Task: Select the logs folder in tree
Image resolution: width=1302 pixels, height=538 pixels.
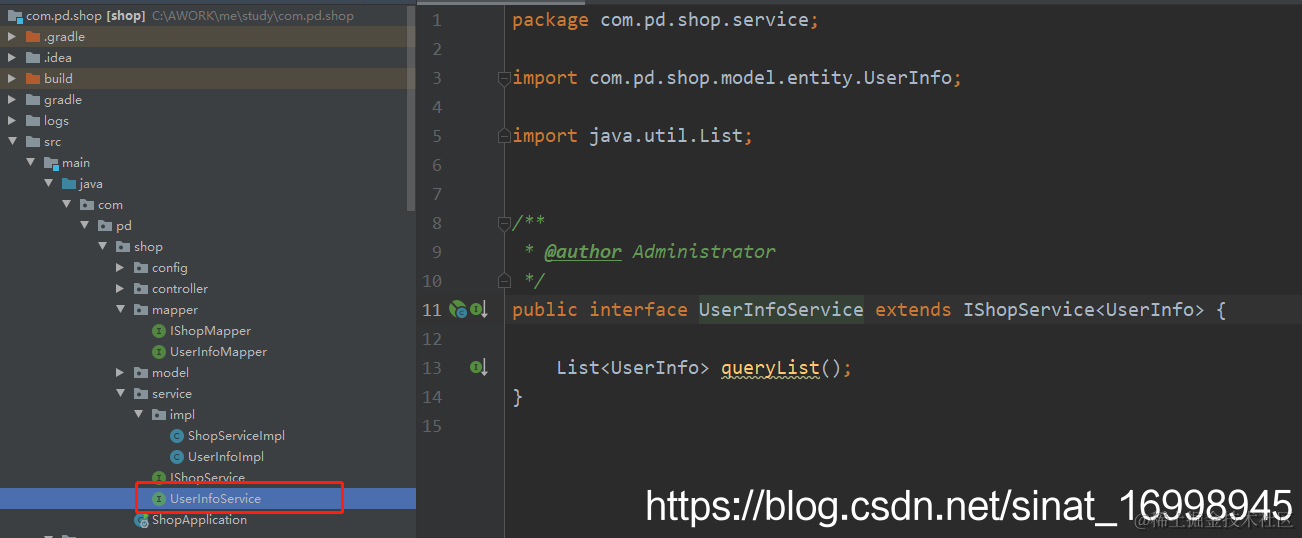Action: 56,121
